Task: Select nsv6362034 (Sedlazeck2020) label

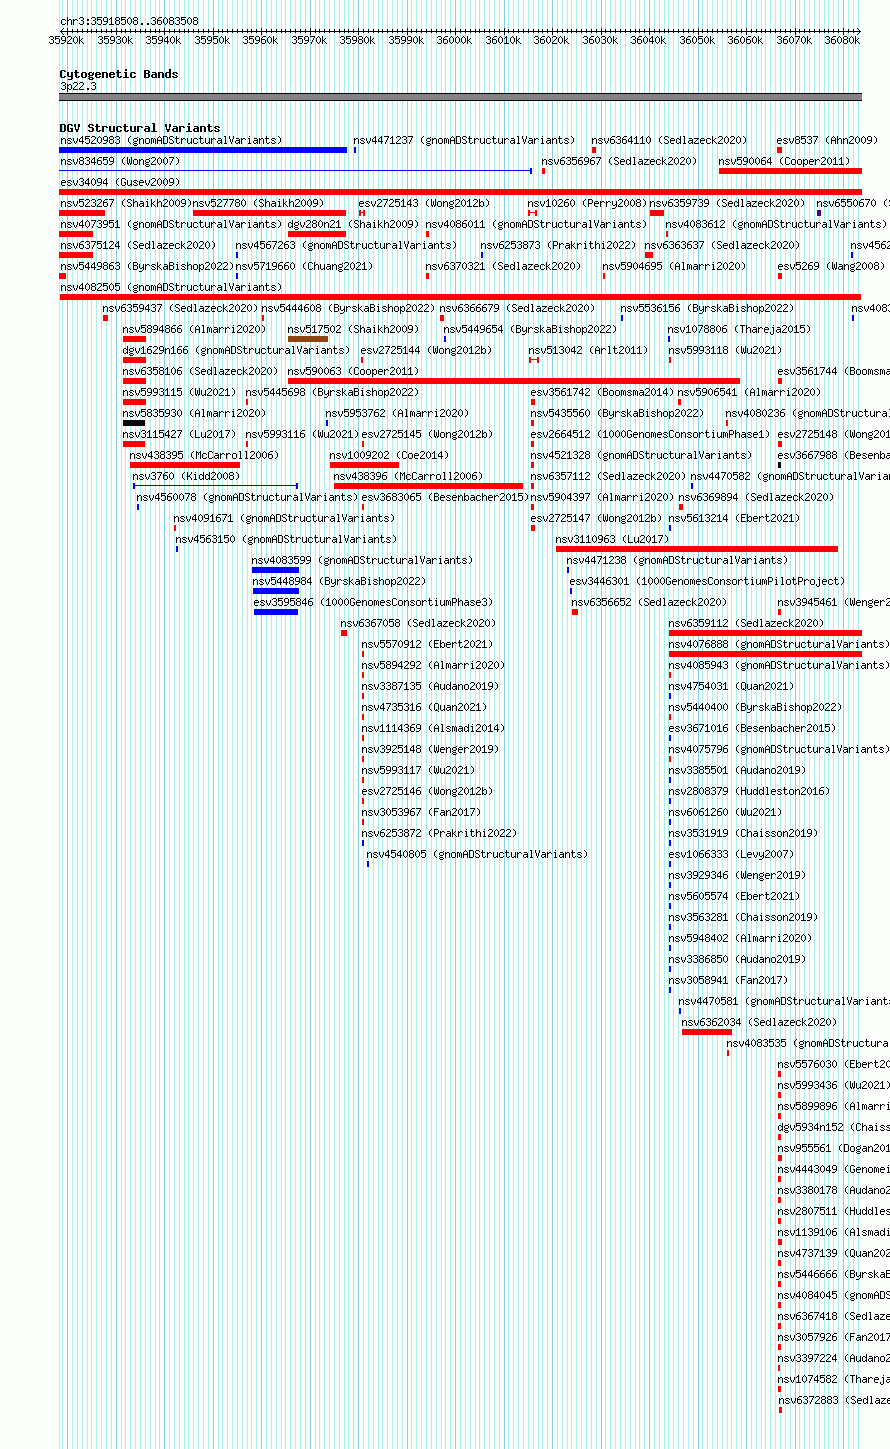Action: pyautogui.click(x=759, y=1022)
